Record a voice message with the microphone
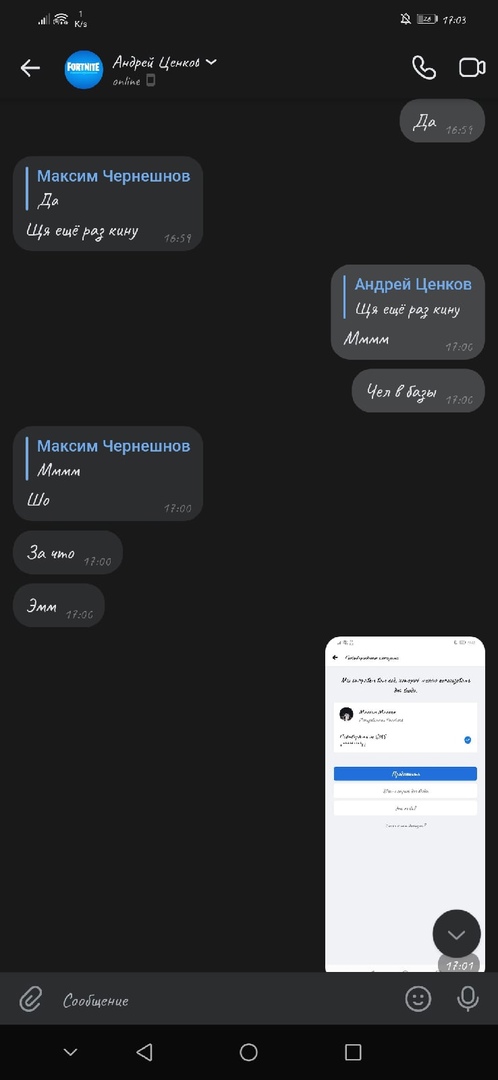Viewport: 498px width, 1080px height. coord(468,998)
